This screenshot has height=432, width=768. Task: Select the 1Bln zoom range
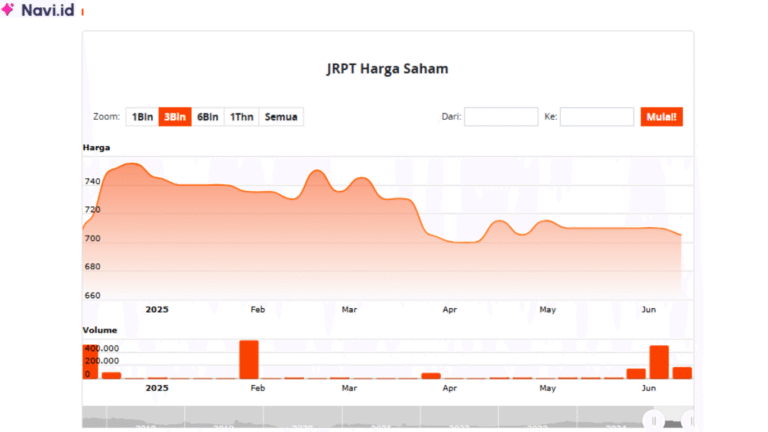pos(142,117)
